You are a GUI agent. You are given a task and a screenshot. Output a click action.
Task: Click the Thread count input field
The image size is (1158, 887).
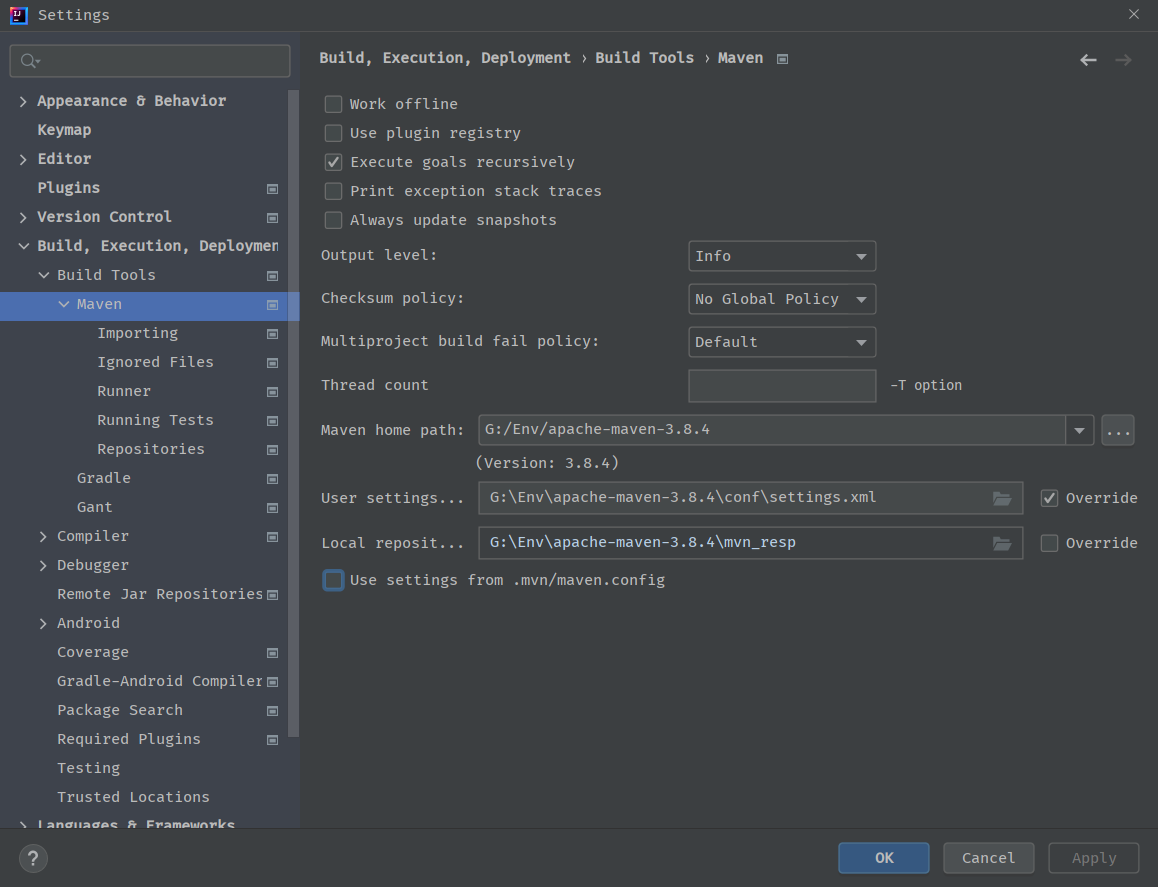tap(782, 385)
